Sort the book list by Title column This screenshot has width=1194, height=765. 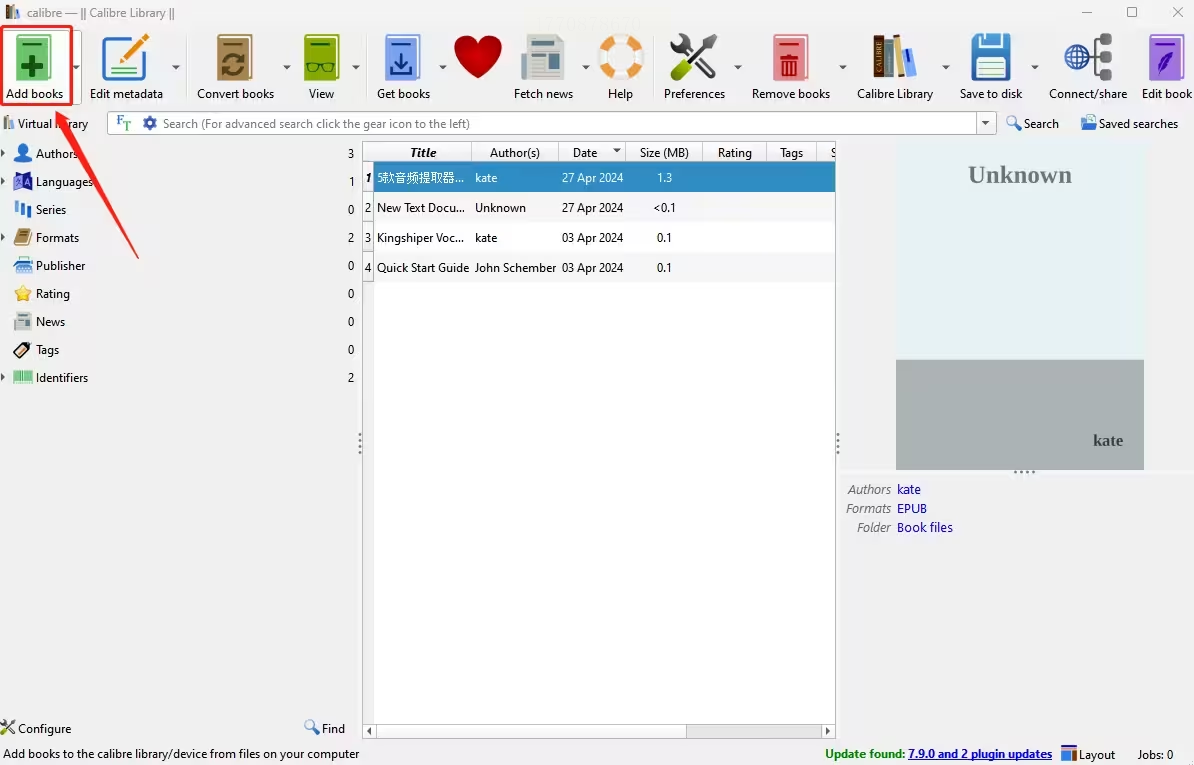(423, 152)
